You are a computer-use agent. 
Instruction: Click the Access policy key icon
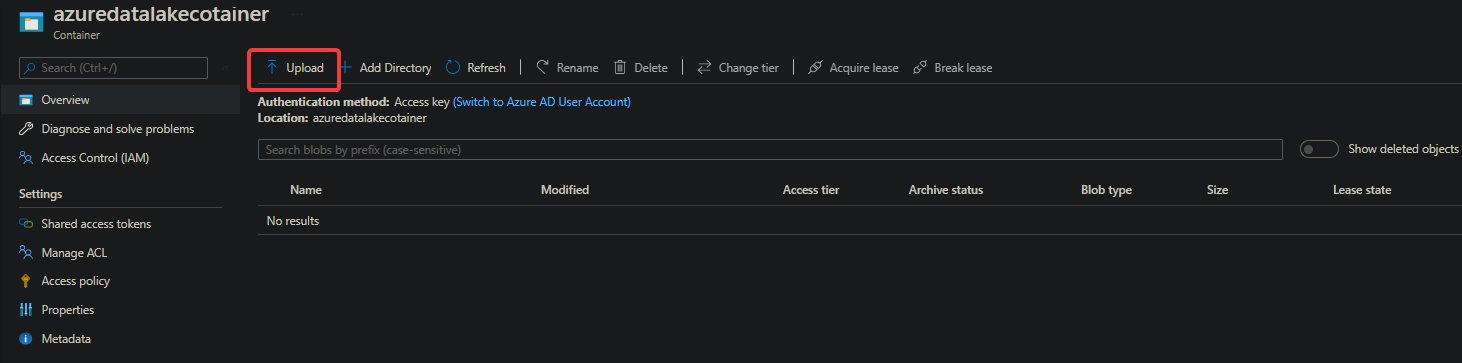[x=26, y=281]
